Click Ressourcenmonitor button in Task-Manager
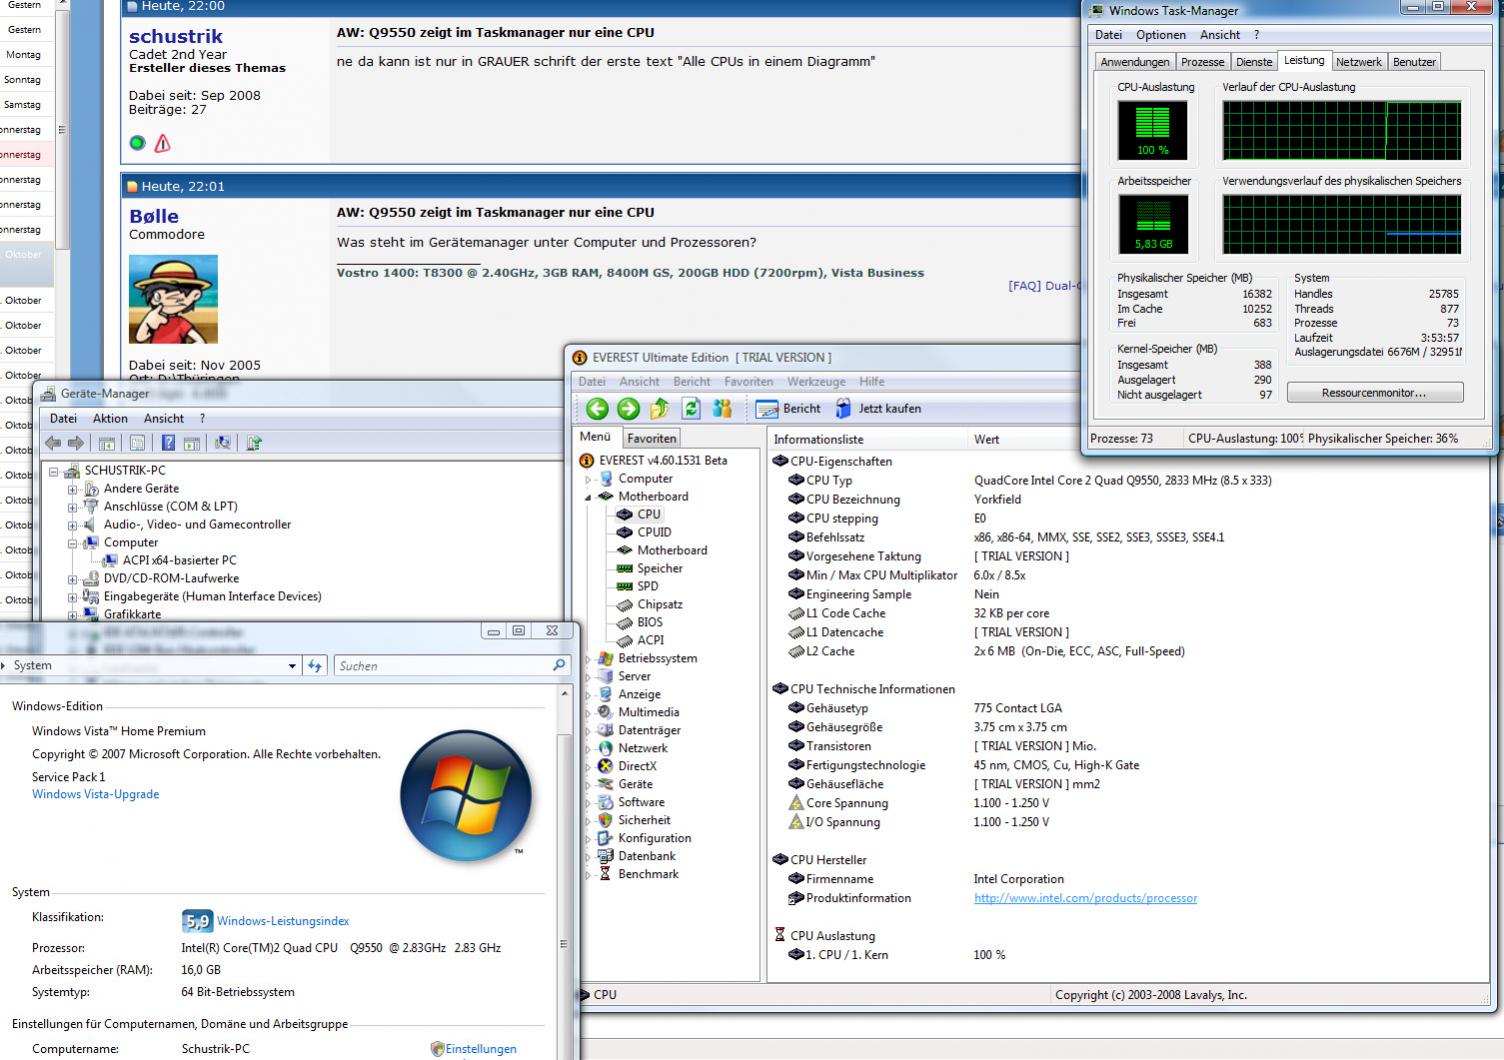The height and width of the screenshot is (1060, 1504). click(x=1375, y=393)
